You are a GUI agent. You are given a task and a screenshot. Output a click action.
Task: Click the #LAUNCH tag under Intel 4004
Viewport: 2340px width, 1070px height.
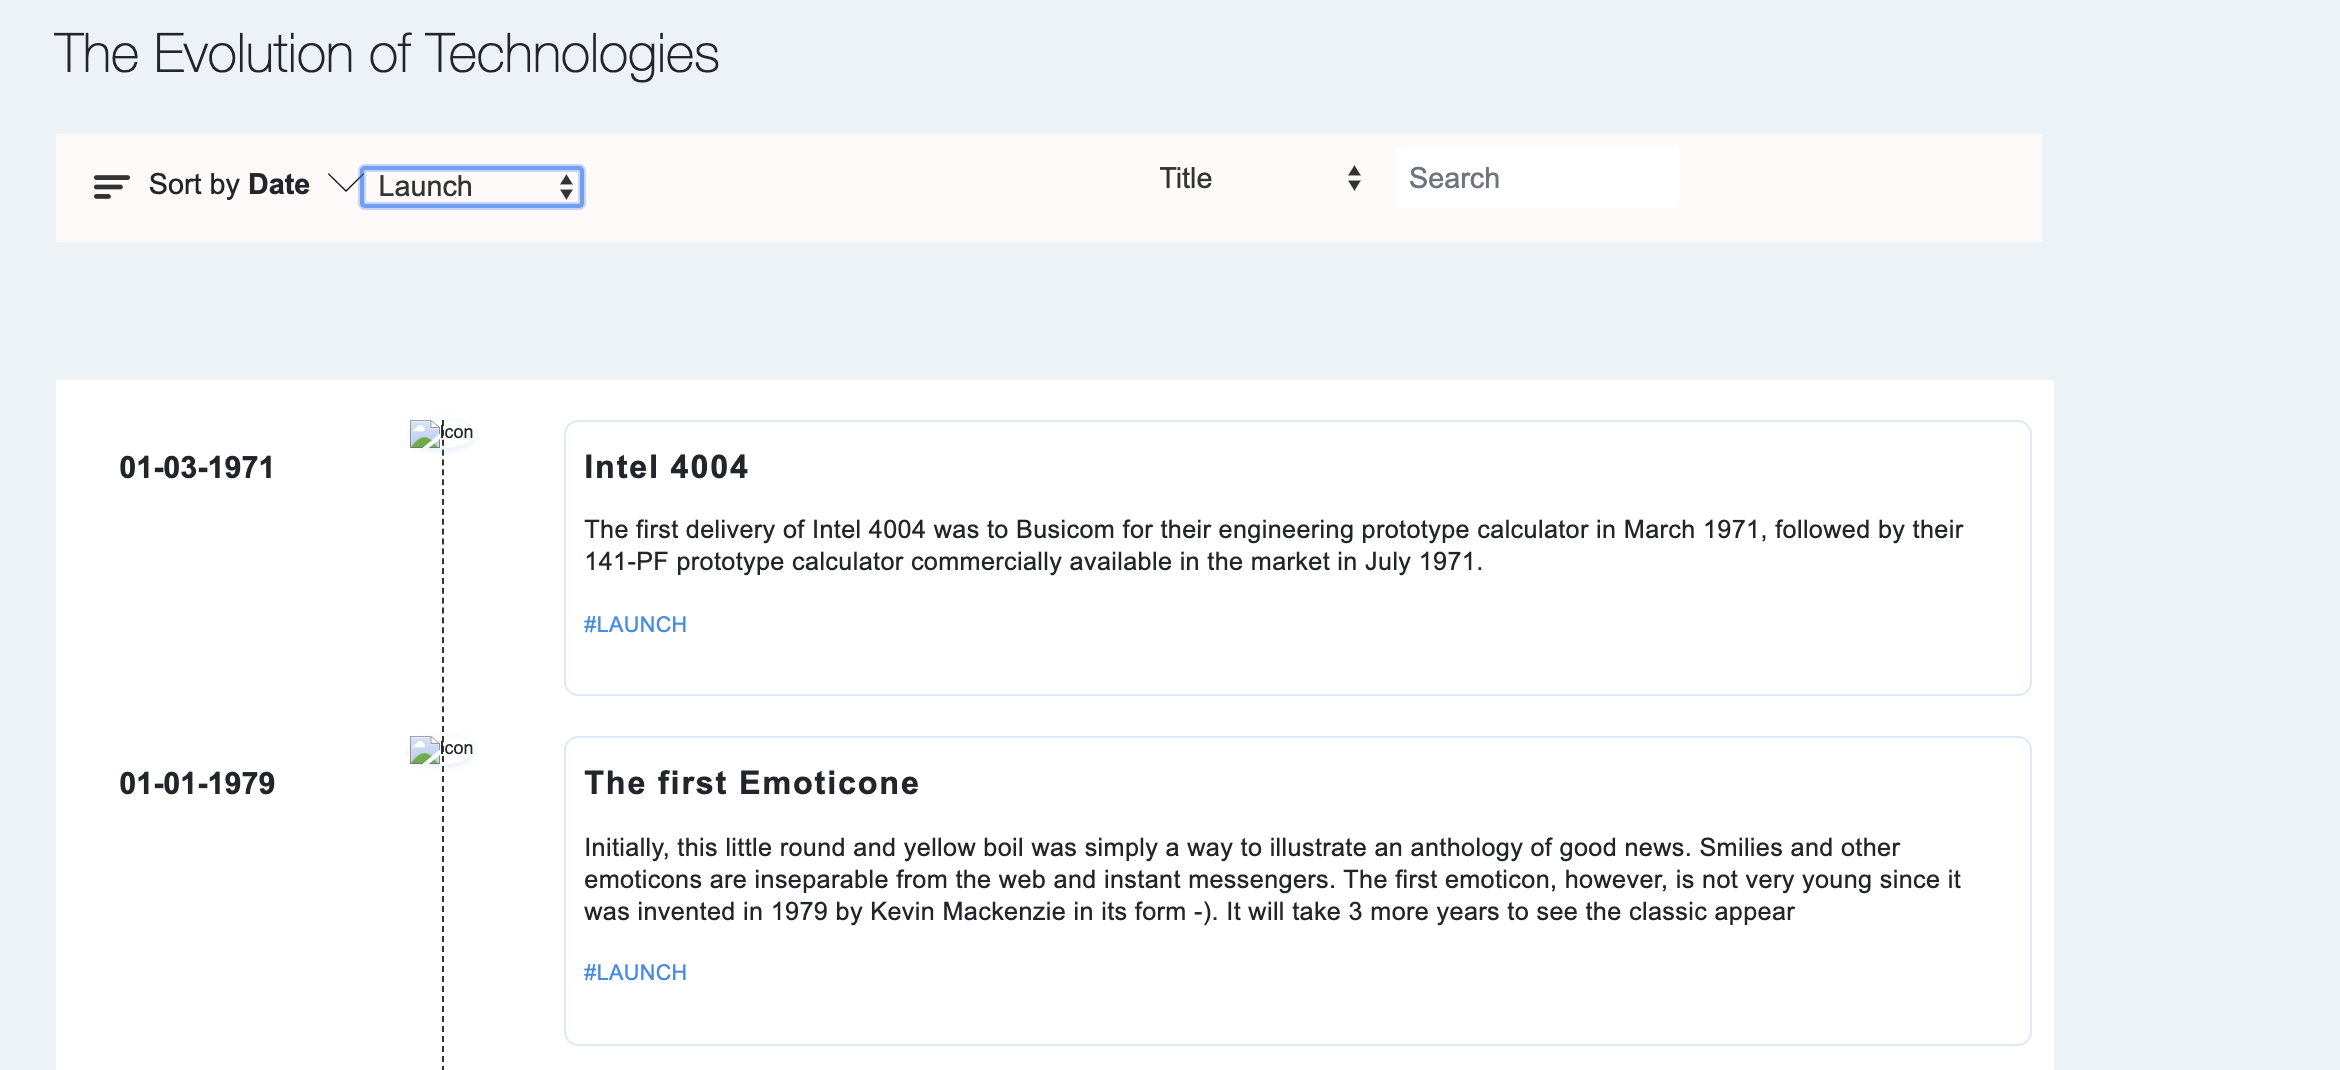(635, 625)
